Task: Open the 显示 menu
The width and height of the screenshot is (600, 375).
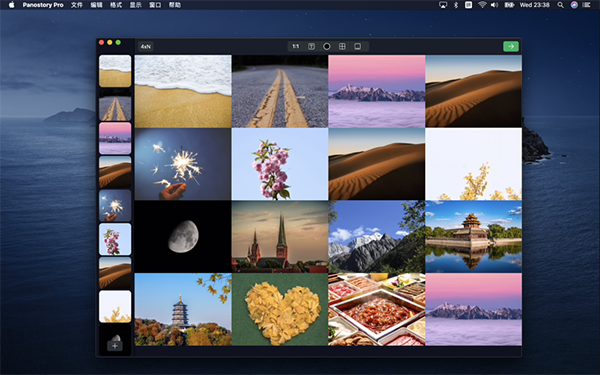Action: click(135, 5)
